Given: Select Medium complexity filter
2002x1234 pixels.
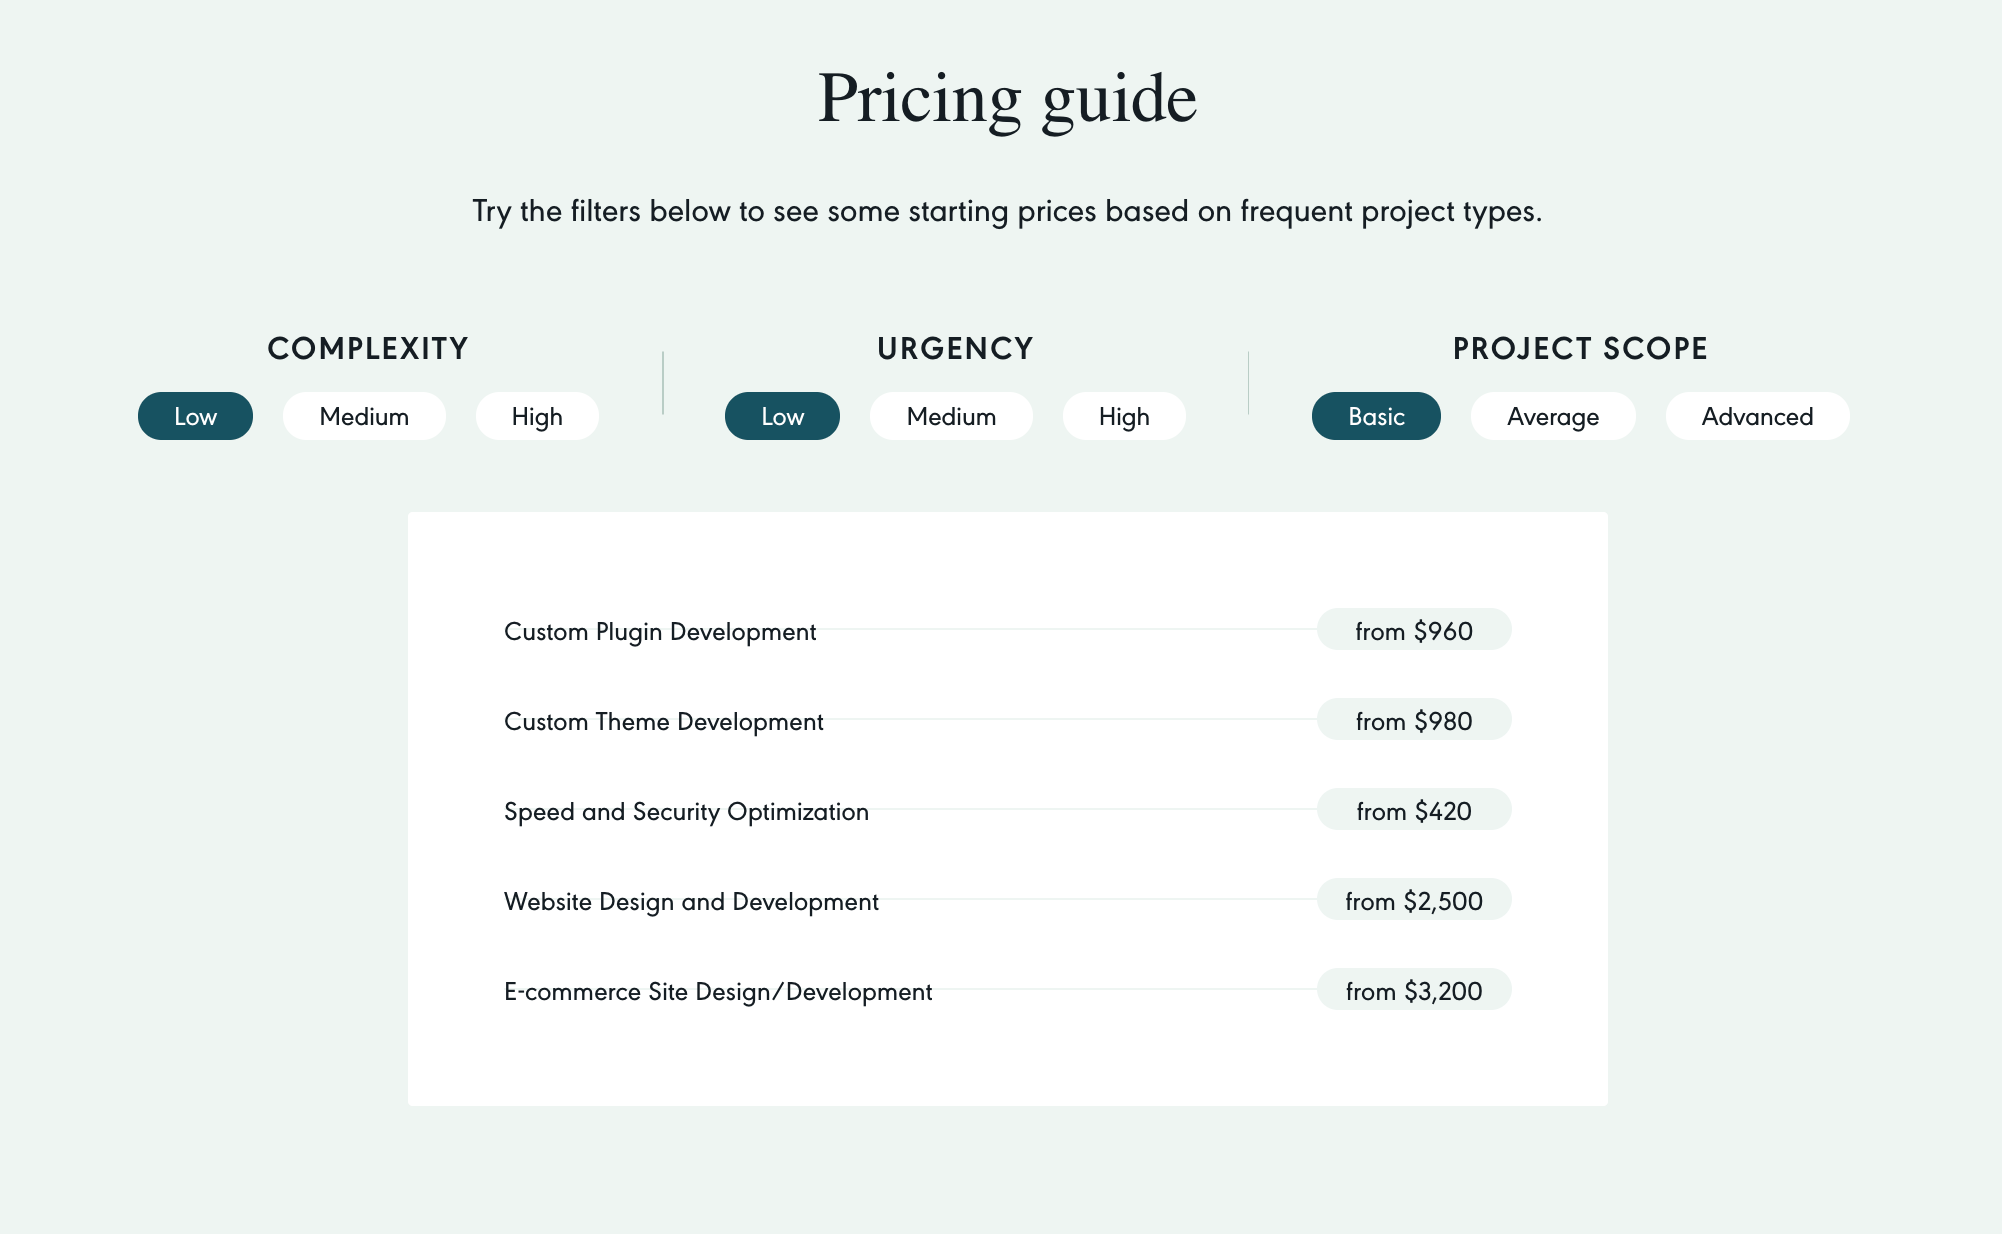Looking at the screenshot, I should point(364,416).
